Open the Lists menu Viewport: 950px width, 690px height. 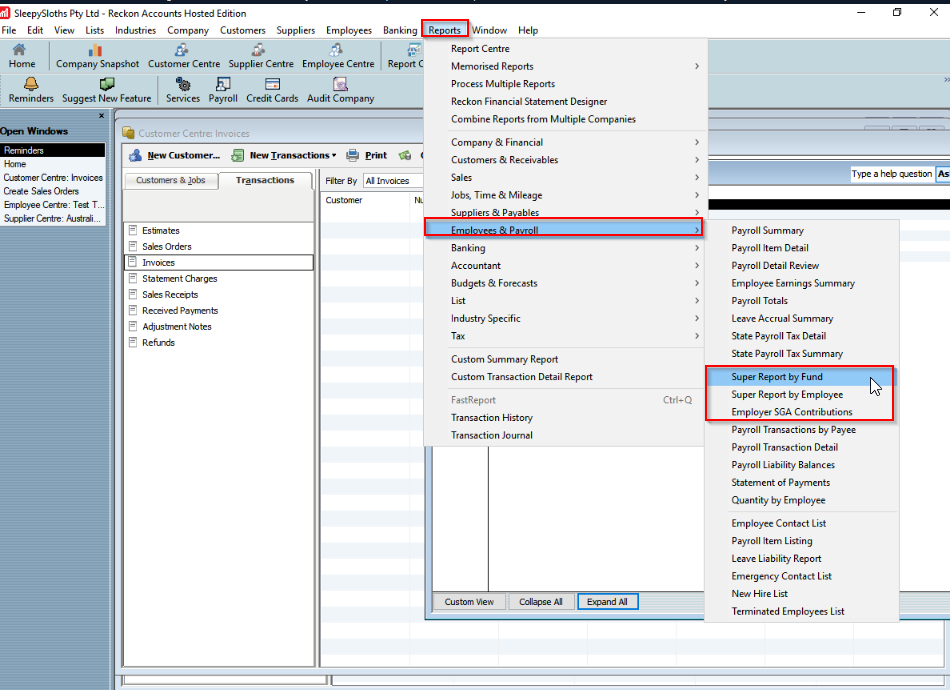95,30
